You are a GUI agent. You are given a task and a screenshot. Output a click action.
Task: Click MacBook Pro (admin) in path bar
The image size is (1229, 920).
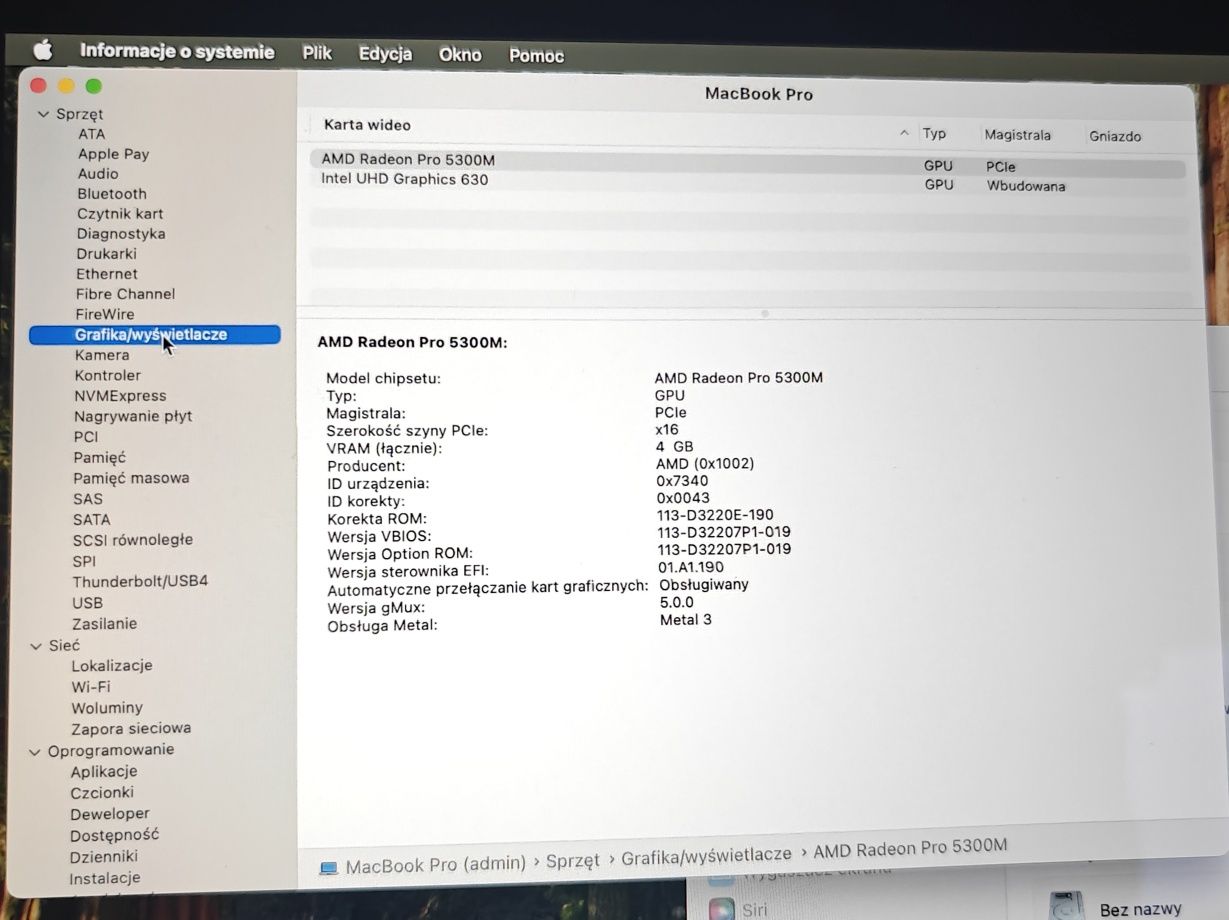[435, 864]
